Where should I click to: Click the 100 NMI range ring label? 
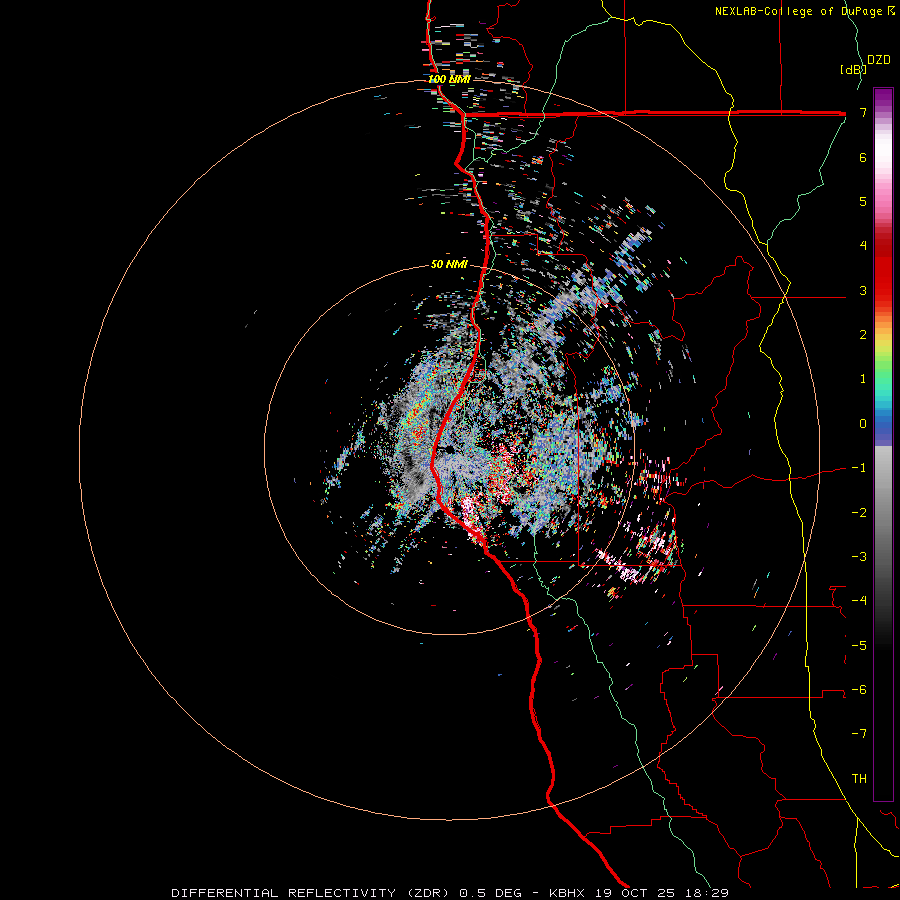click(449, 79)
